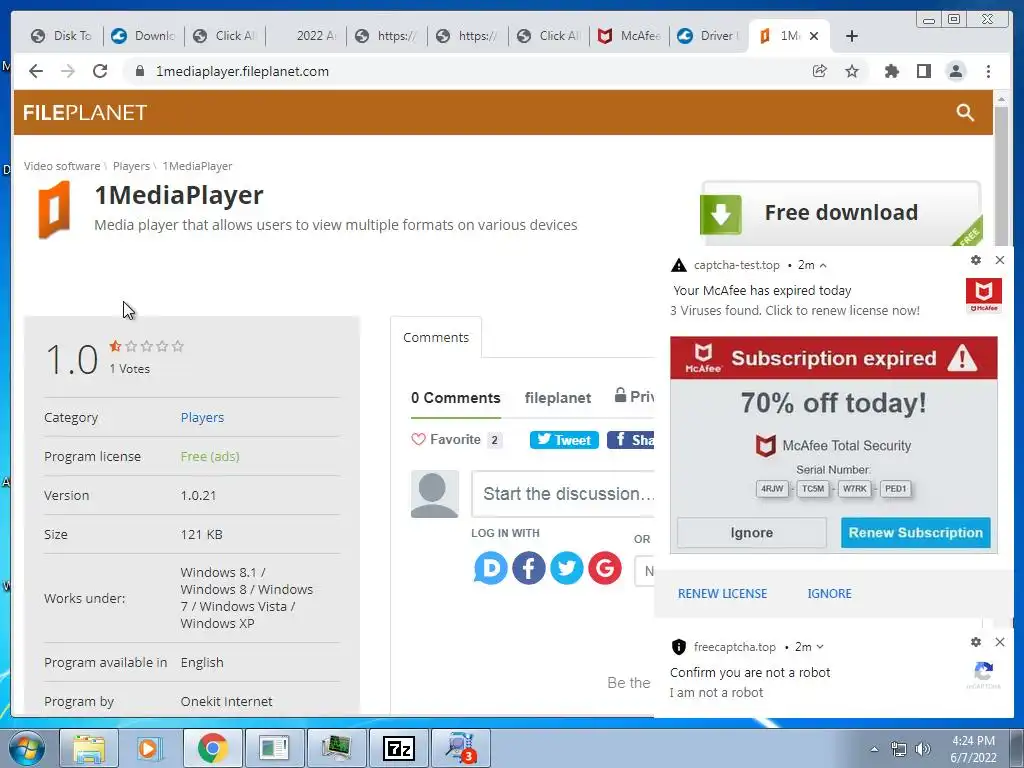Screen dimensions: 1024x768
Task: Click Onekit Internet publisher text
Action: pyautogui.click(x=227, y=701)
